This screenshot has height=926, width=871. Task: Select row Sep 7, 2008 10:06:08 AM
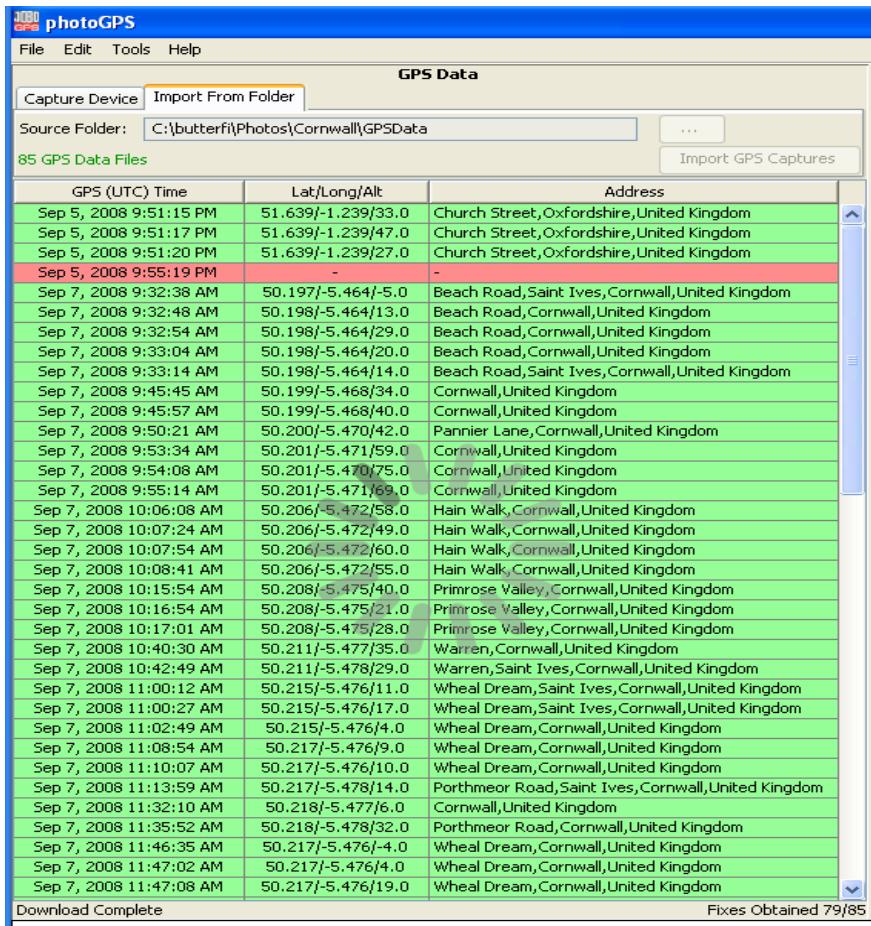coord(426,510)
